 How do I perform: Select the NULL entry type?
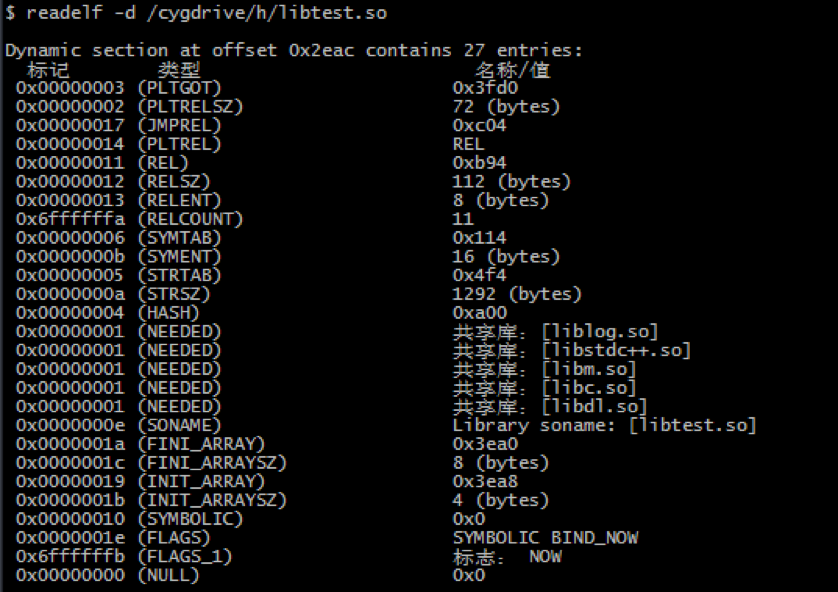[x=168, y=575]
